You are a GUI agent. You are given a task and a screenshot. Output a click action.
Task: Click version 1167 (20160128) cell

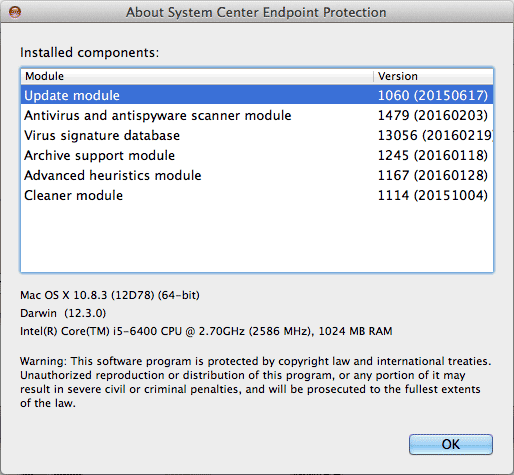click(433, 175)
